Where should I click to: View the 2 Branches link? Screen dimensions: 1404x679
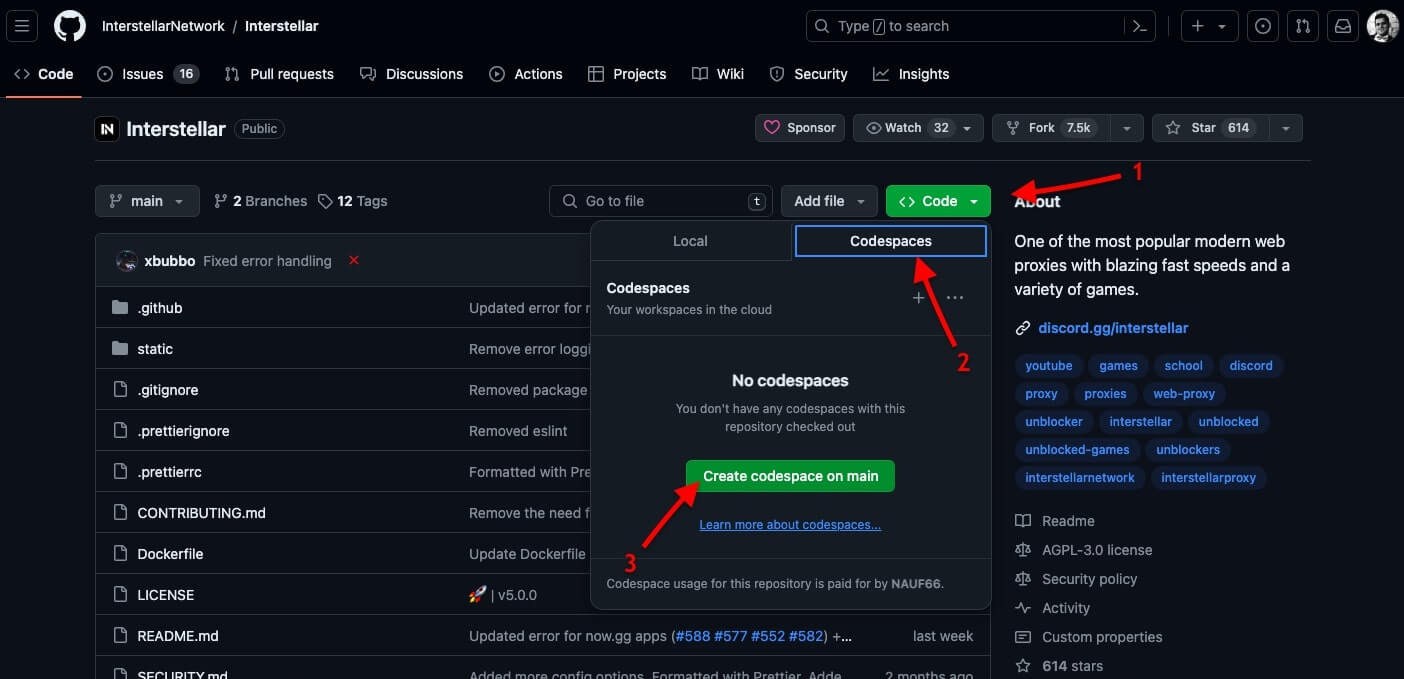point(261,201)
